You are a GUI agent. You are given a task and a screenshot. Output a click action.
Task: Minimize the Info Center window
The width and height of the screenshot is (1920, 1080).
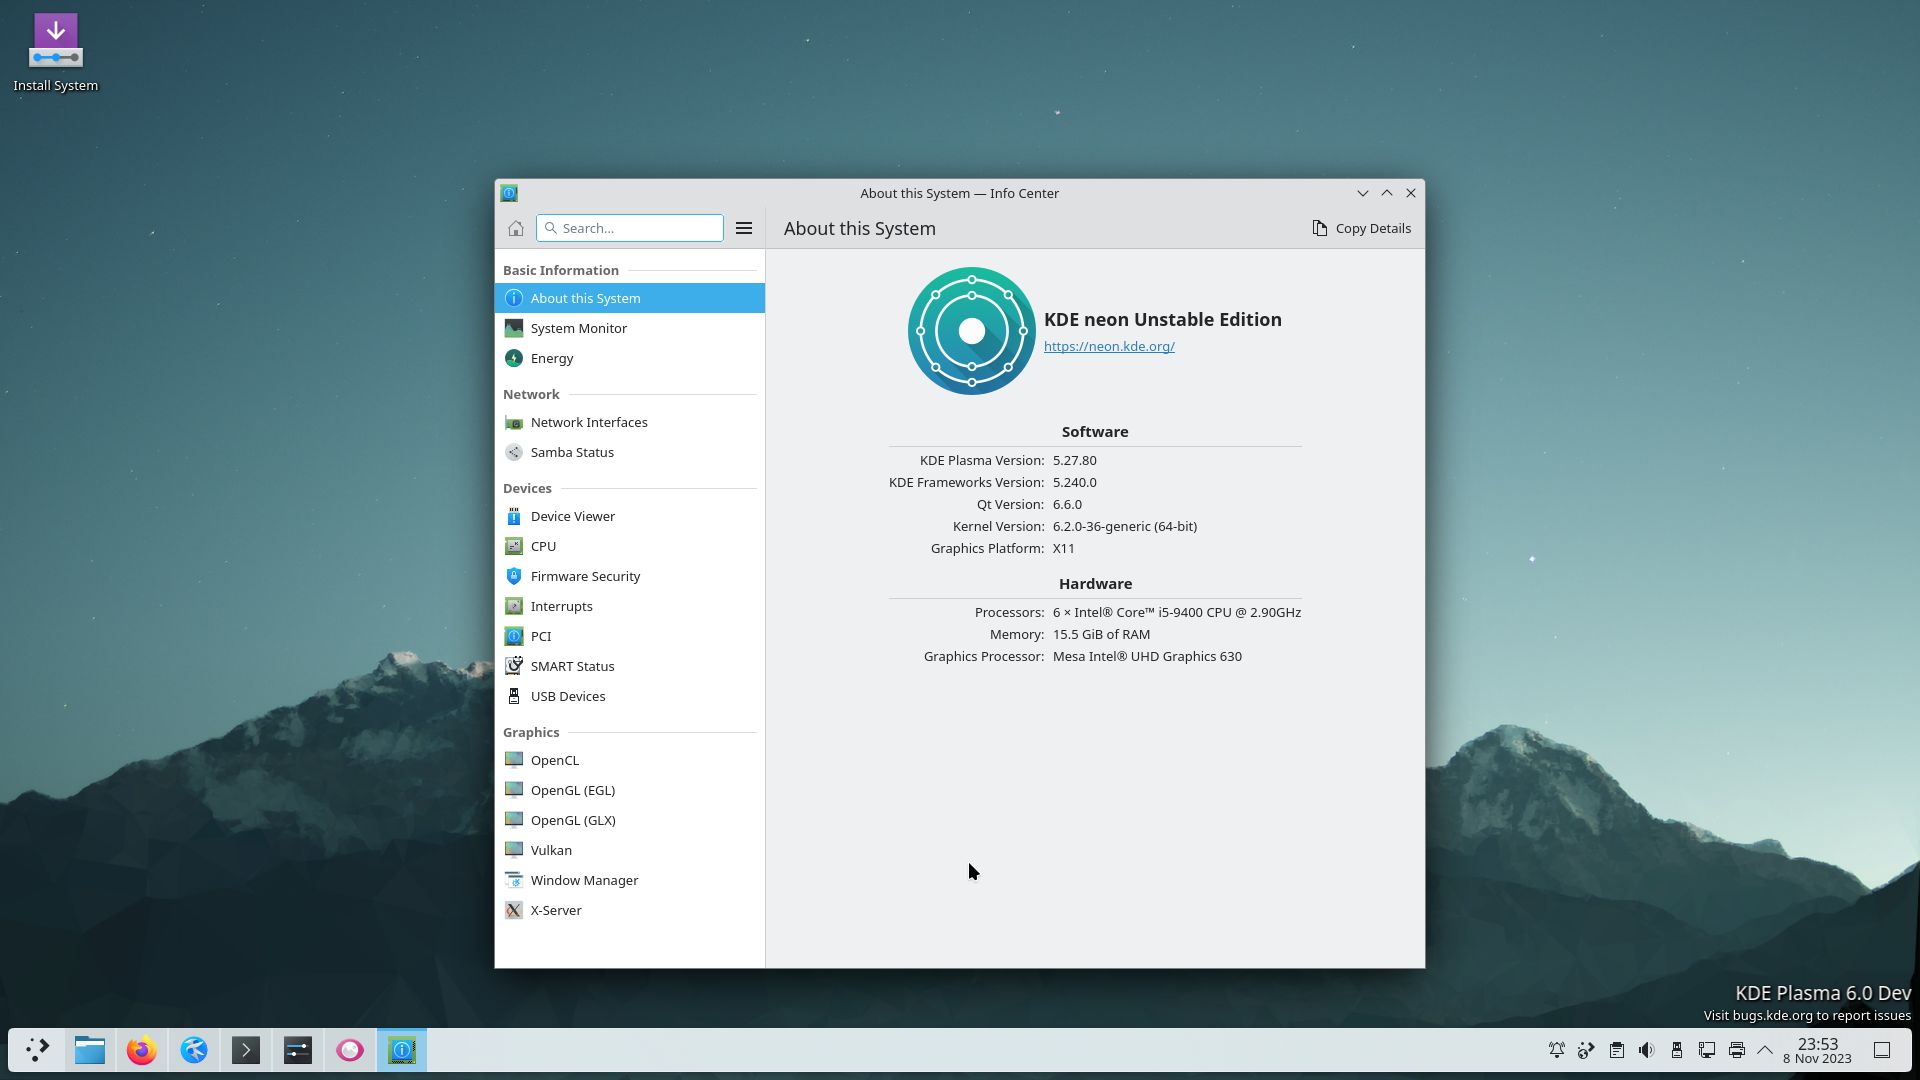[x=1362, y=193]
